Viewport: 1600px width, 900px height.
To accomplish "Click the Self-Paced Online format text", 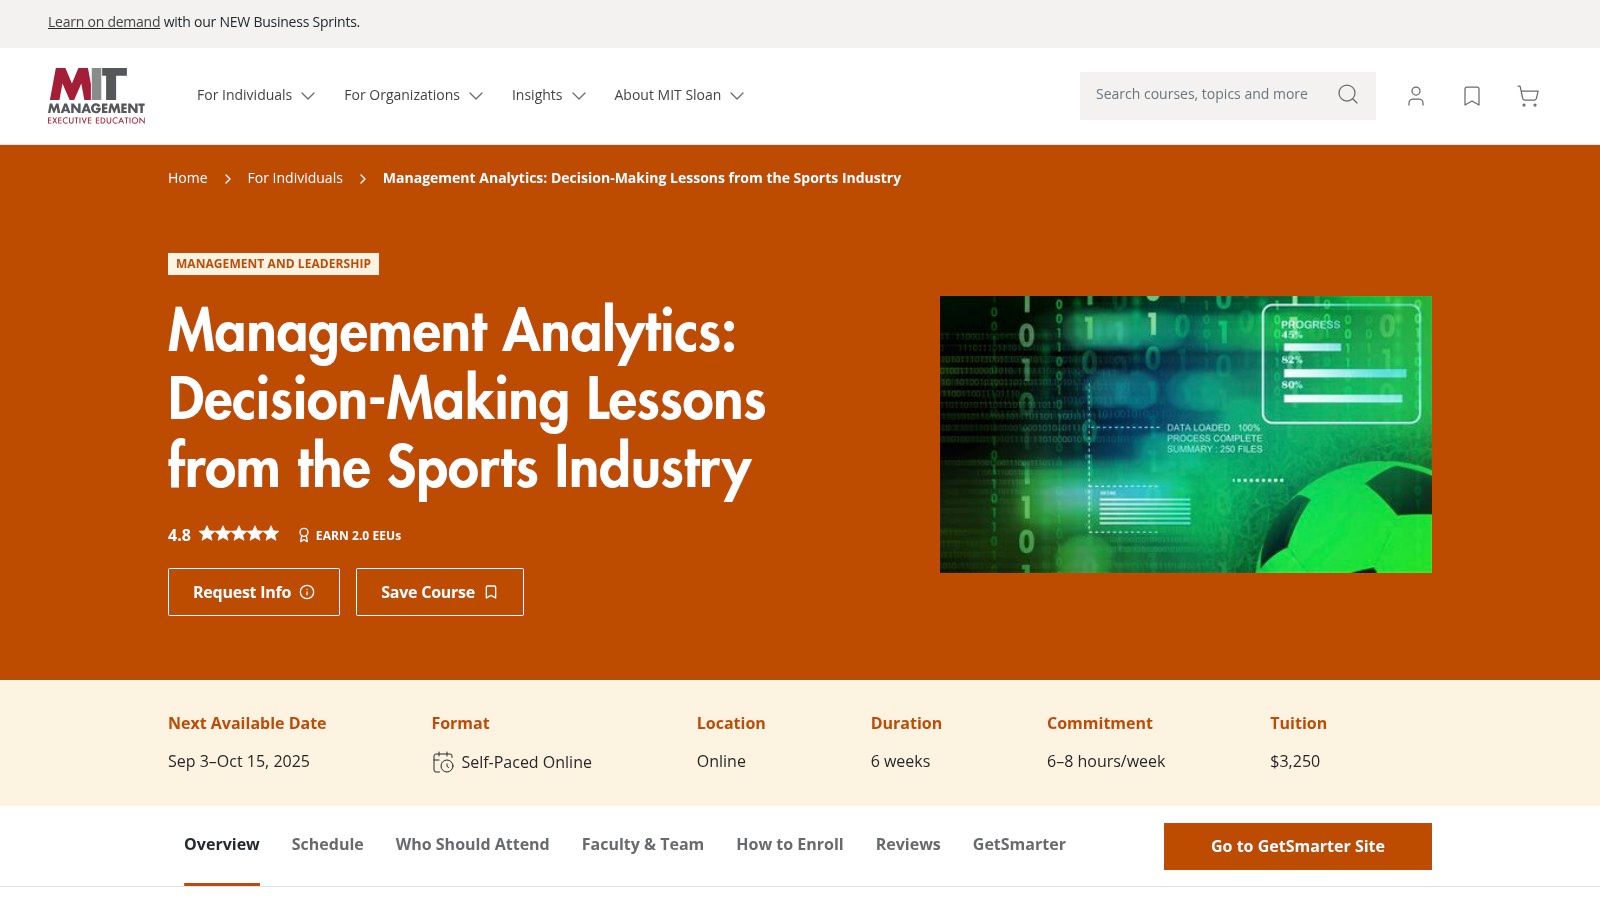I will pos(526,762).
